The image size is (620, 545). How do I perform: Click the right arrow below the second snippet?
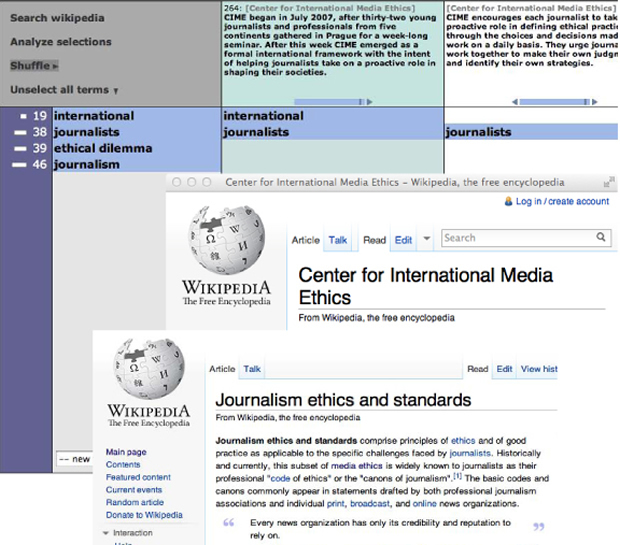[595, 102]
